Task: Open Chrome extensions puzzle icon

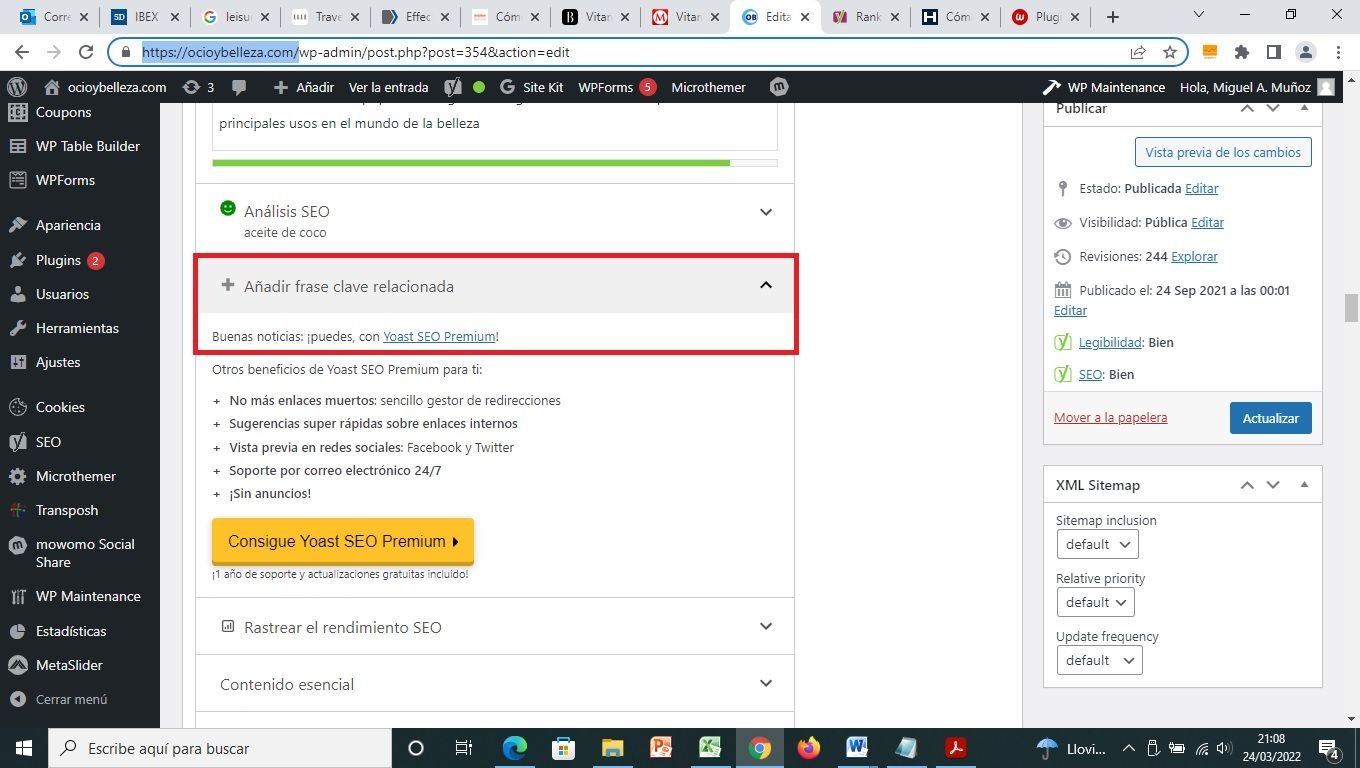Action: [1242, 52]
